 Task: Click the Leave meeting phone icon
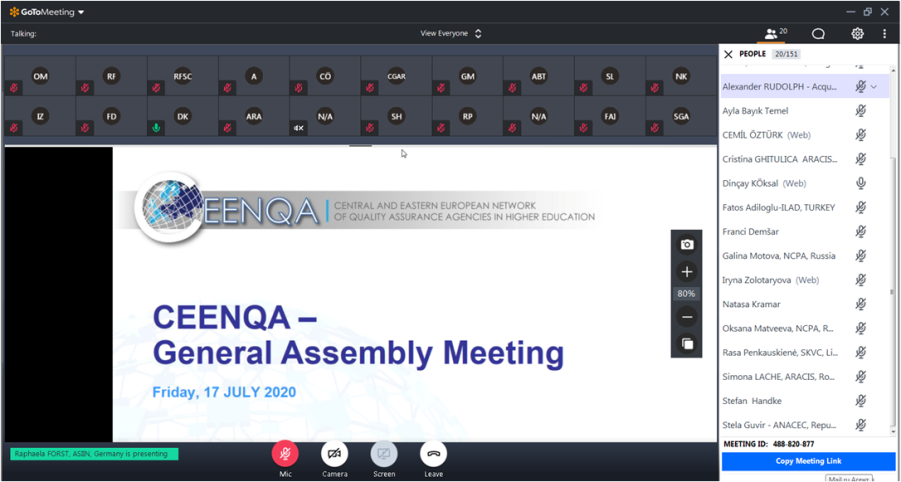click(x=433, y=453)
